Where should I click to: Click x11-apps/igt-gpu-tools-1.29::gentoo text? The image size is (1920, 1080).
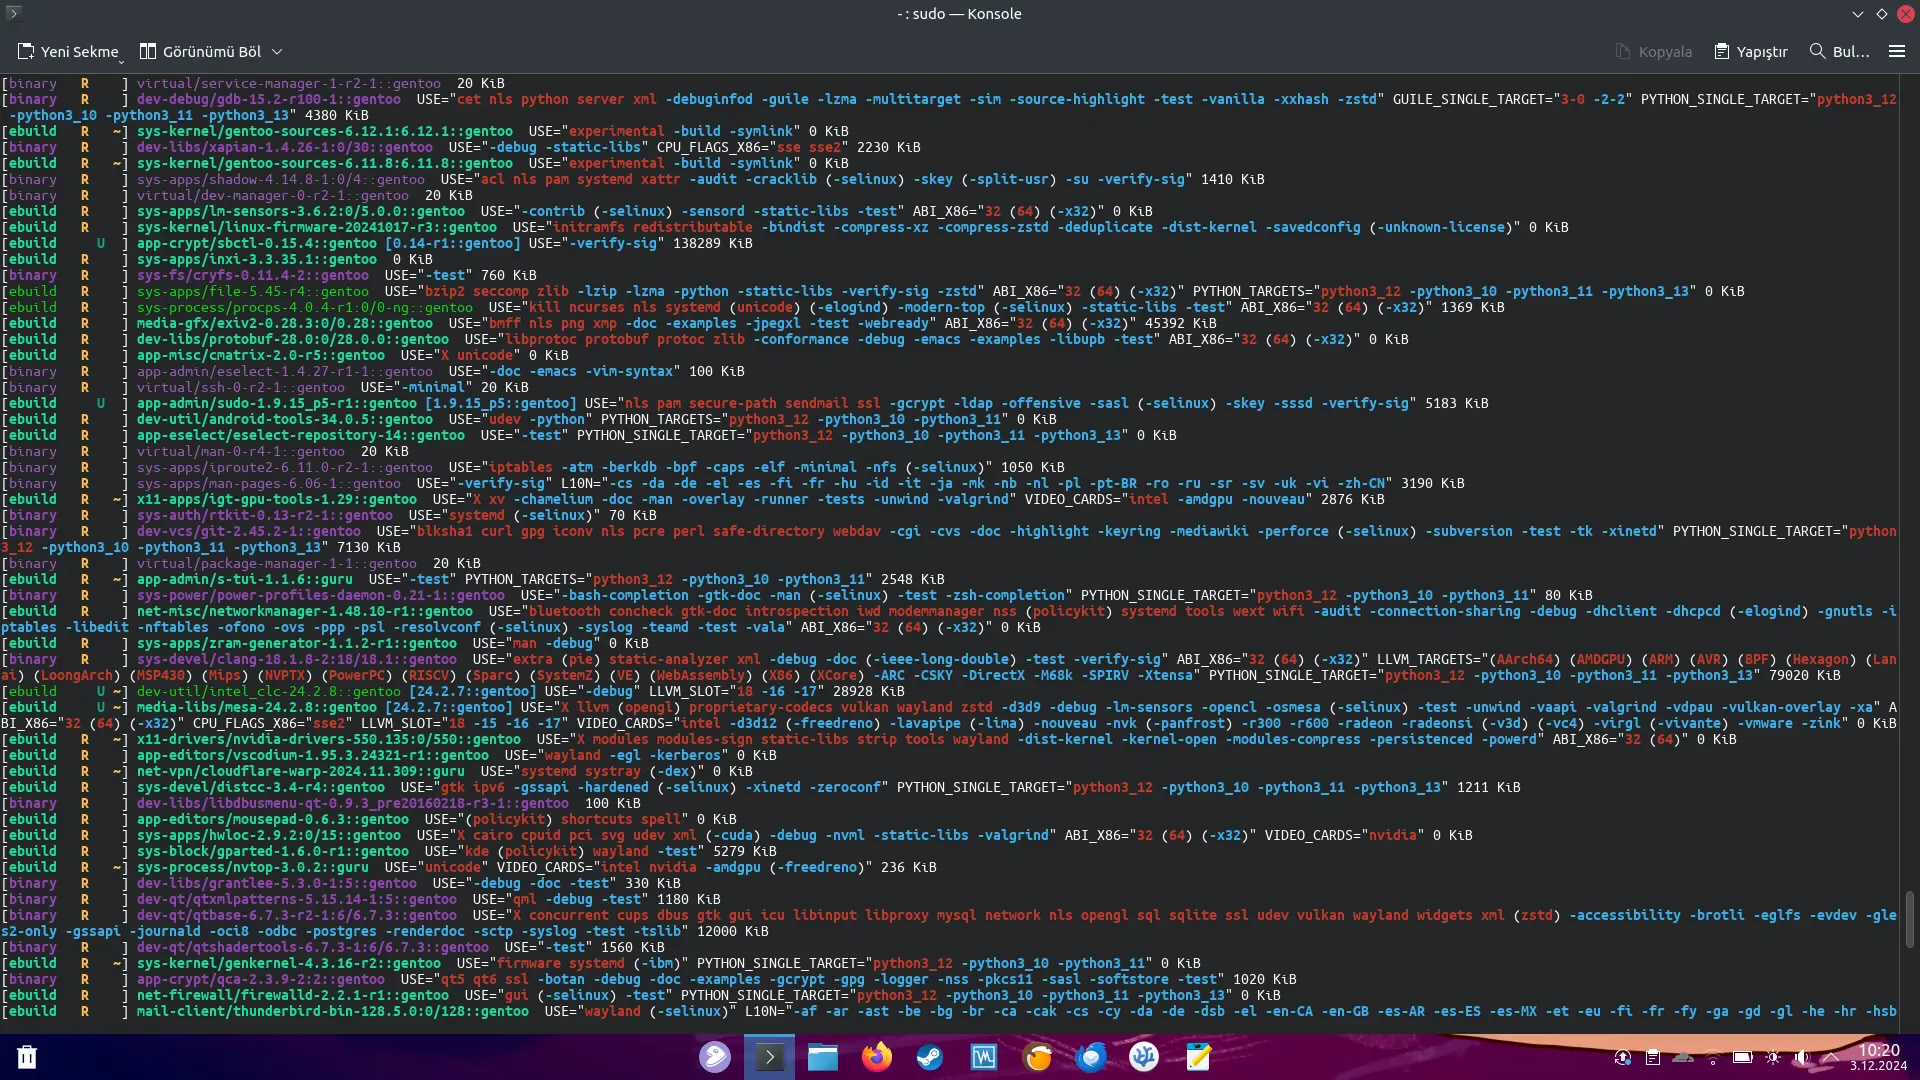[x=277, y=499]
